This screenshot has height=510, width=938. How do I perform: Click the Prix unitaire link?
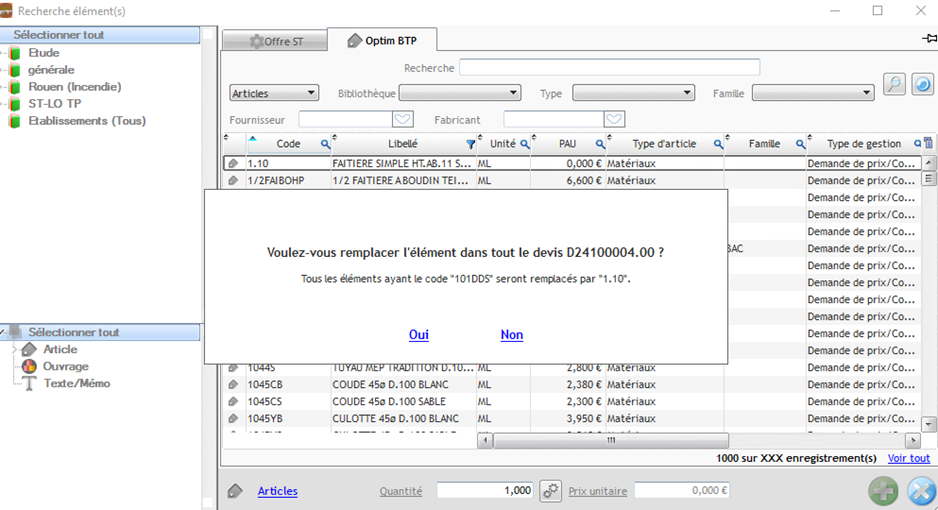tap(598, 491)
